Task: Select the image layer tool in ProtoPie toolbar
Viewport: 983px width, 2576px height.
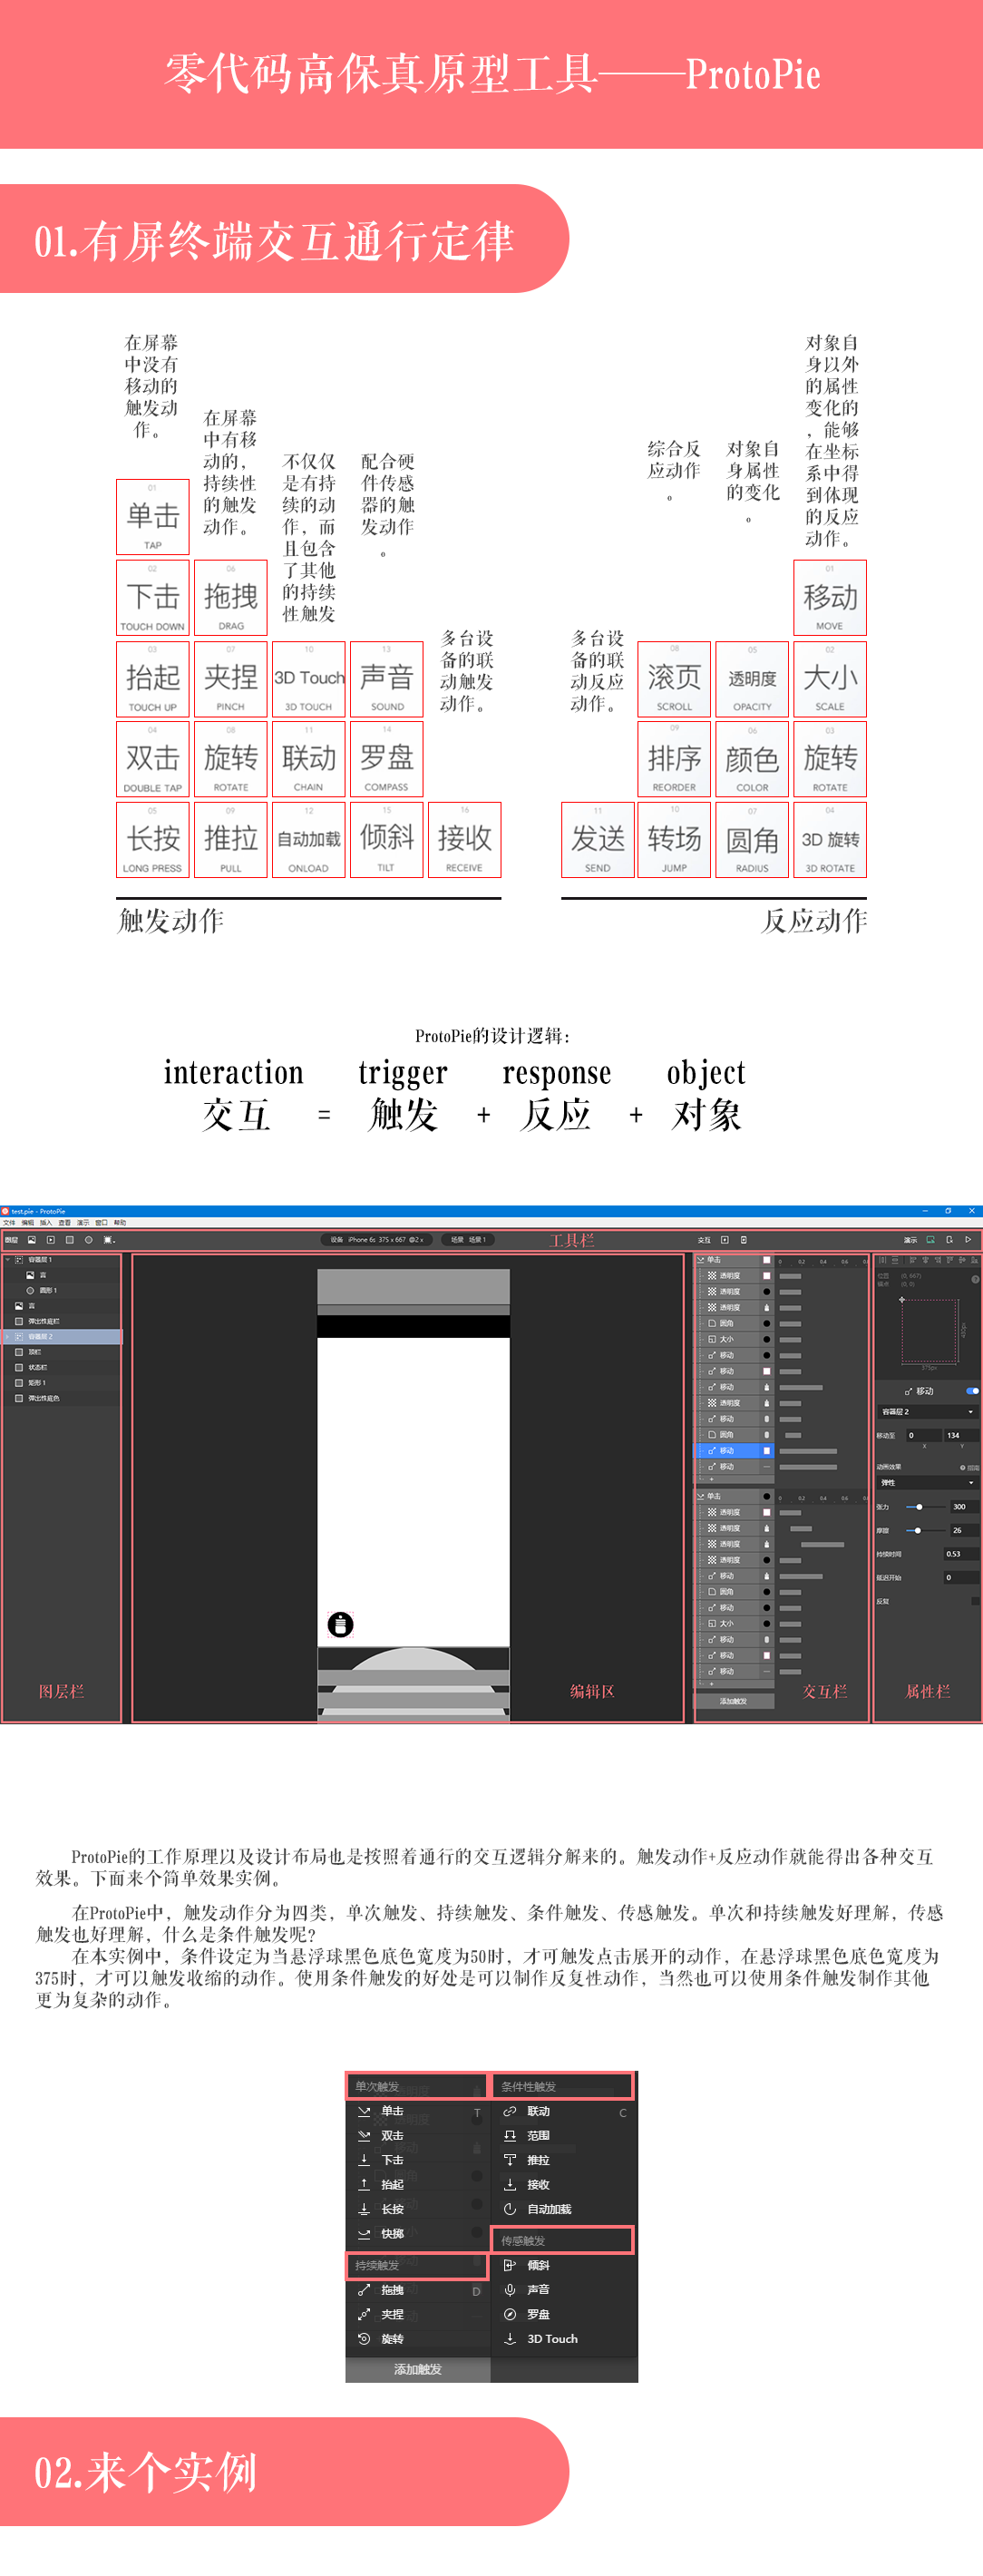Action: coord(32,1240)
